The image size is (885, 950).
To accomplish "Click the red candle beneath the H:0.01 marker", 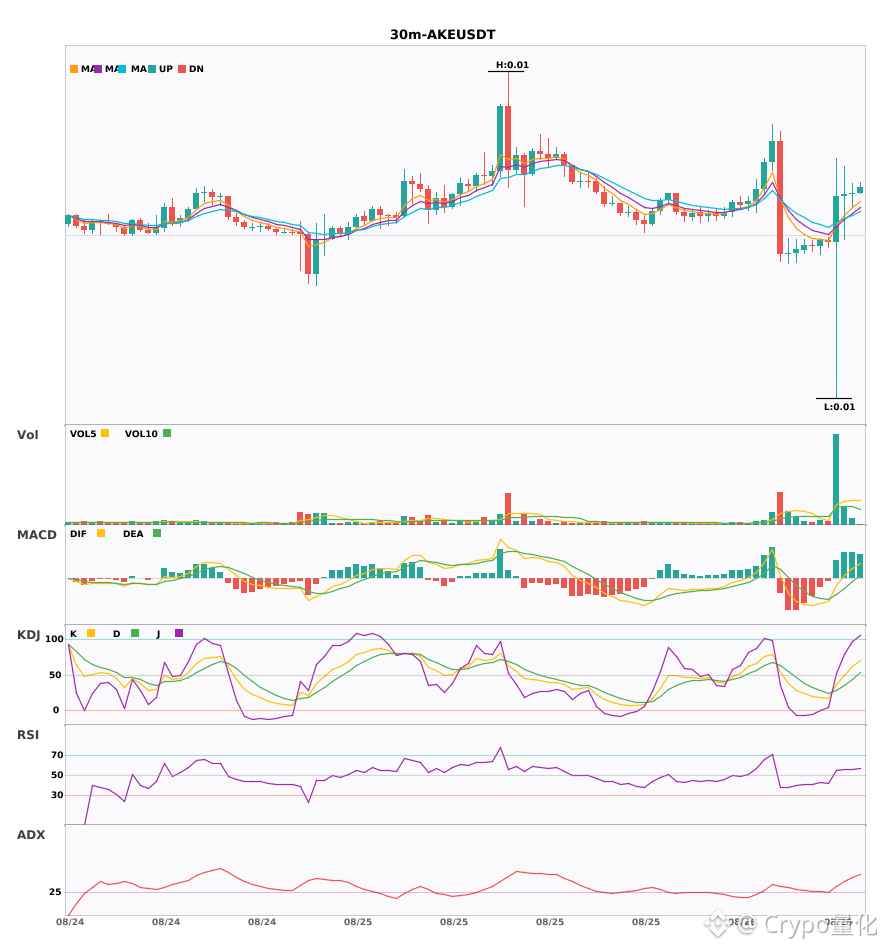I will point(508,138).
